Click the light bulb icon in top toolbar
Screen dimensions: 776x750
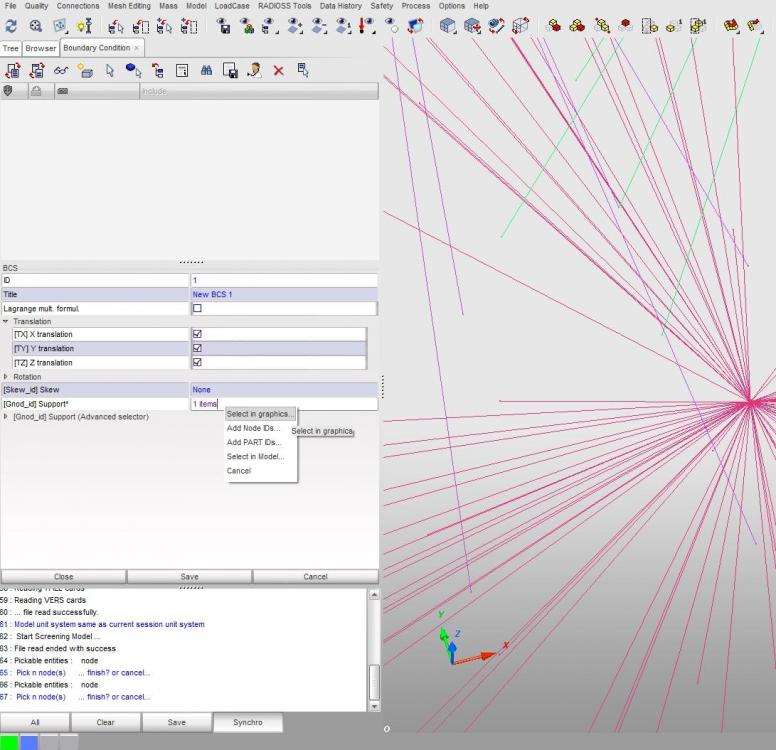84,26
